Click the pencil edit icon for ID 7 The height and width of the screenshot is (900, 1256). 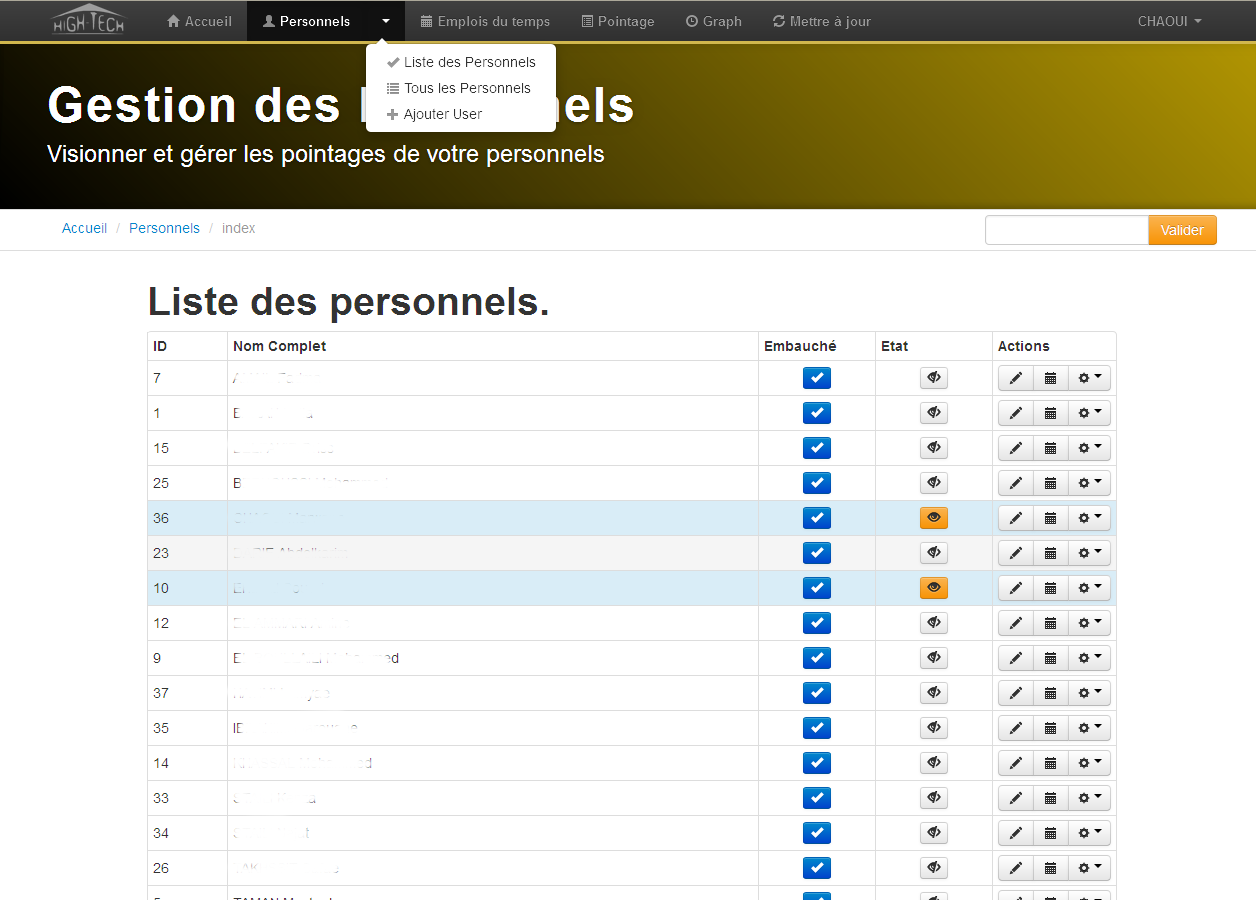1015,378
